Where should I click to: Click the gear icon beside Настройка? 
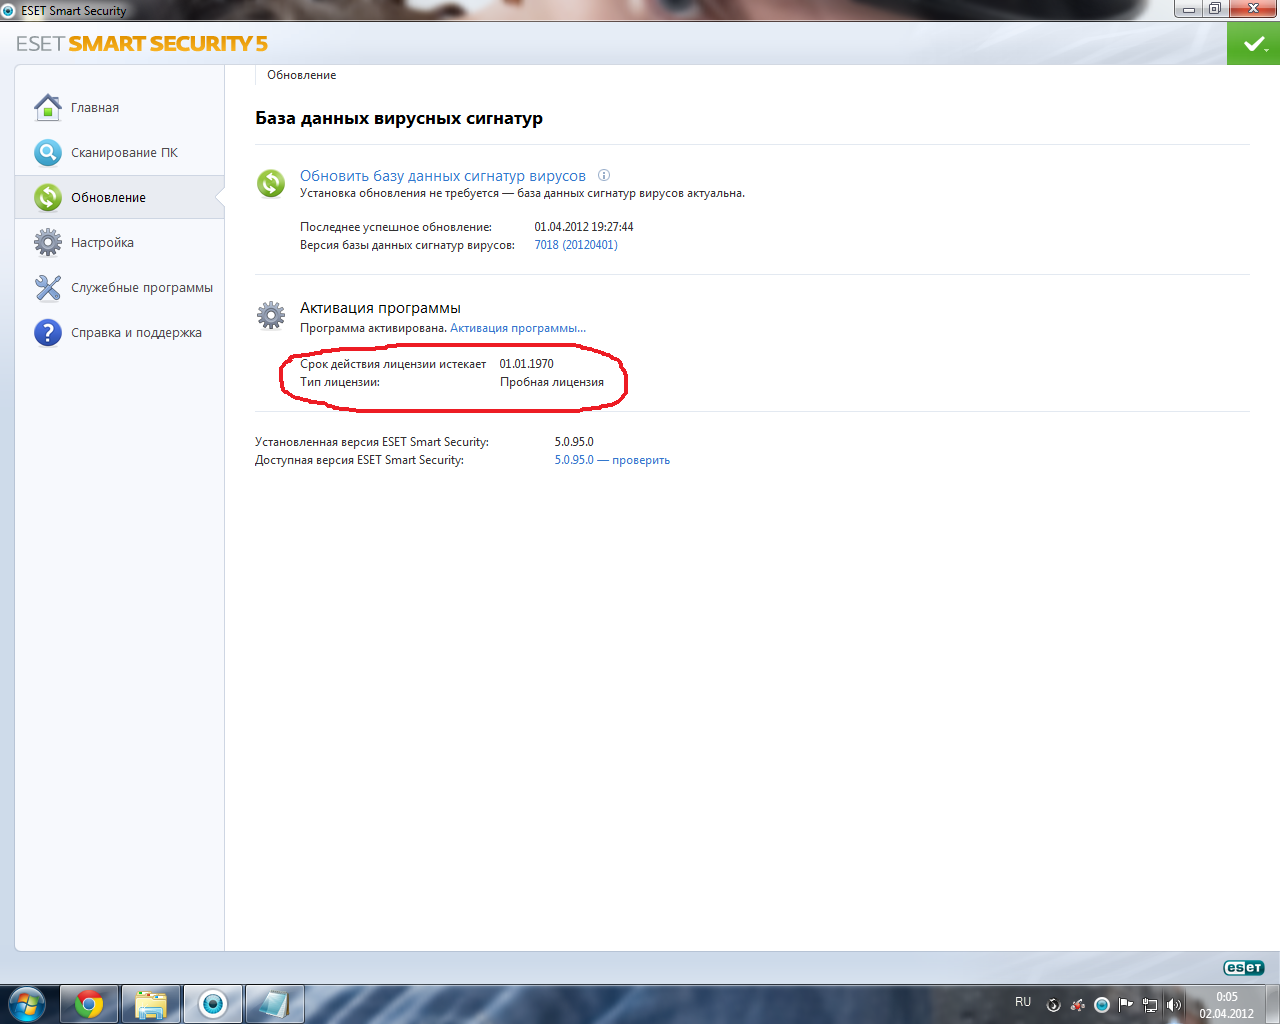click(x=47, y=242)
